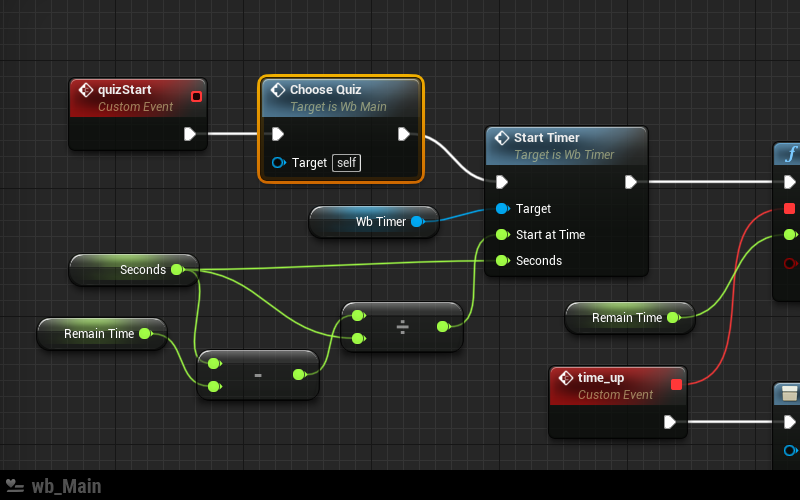Click the quizStart event node icon

pyautogui.click(x=86, y=90)
